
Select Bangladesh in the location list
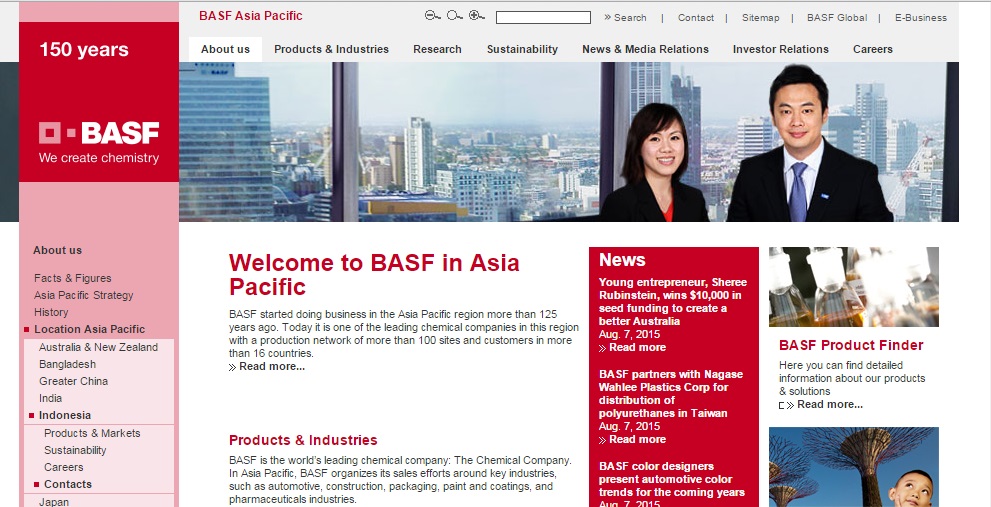click(67, 364)
